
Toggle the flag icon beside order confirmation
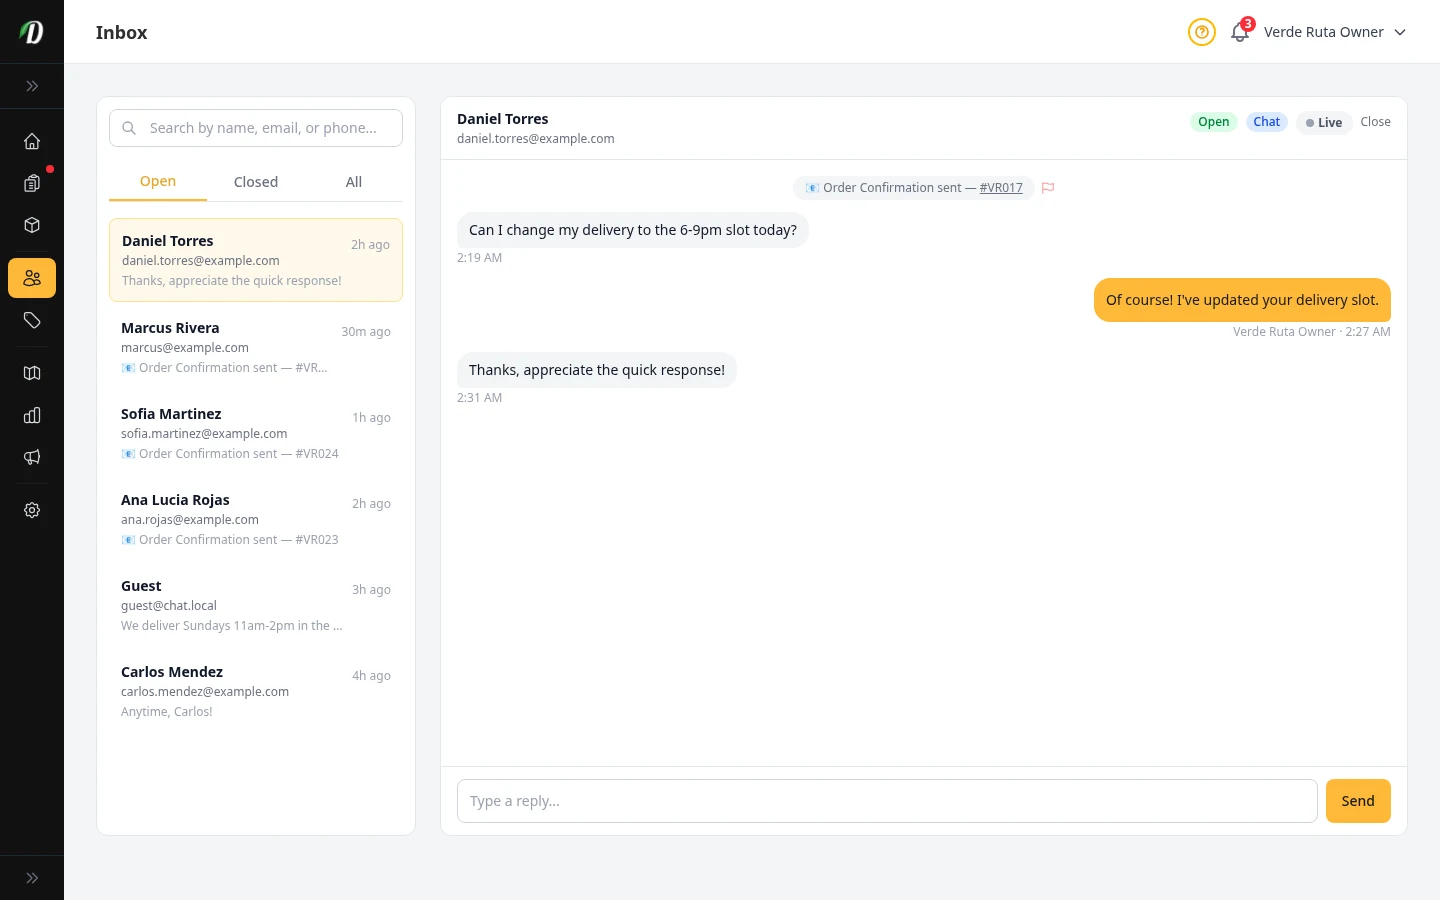click(1048, 188)
